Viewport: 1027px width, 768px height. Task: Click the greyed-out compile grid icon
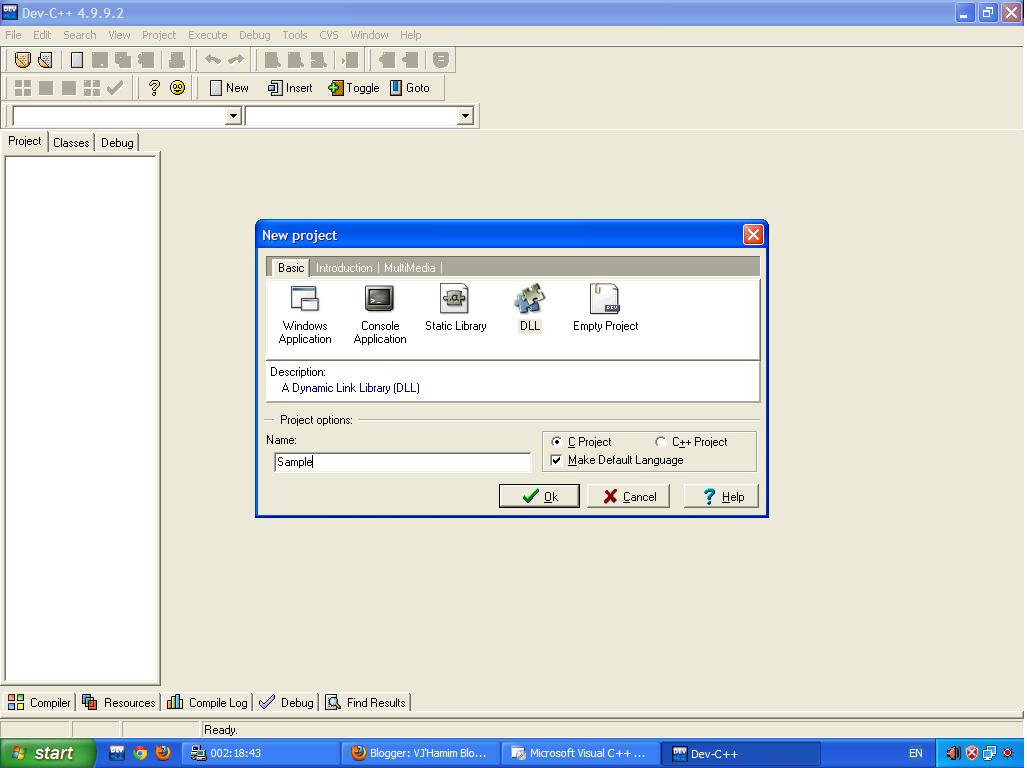(23, 88)
